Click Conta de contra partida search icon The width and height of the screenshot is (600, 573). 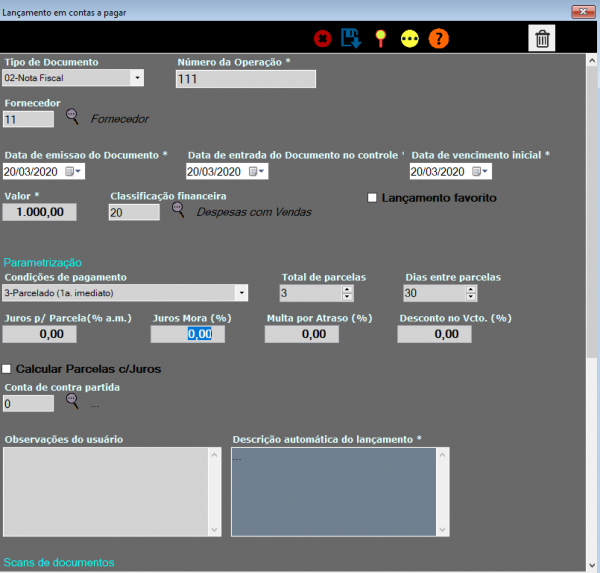(x=72, y=402)
